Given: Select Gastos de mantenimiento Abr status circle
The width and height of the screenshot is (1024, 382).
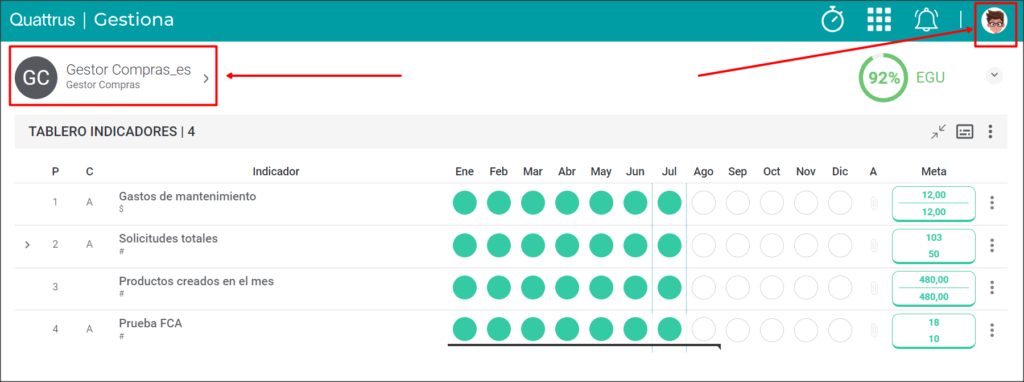Looking at the screenshot, I should pyautogui.click(x=567, y=203).
